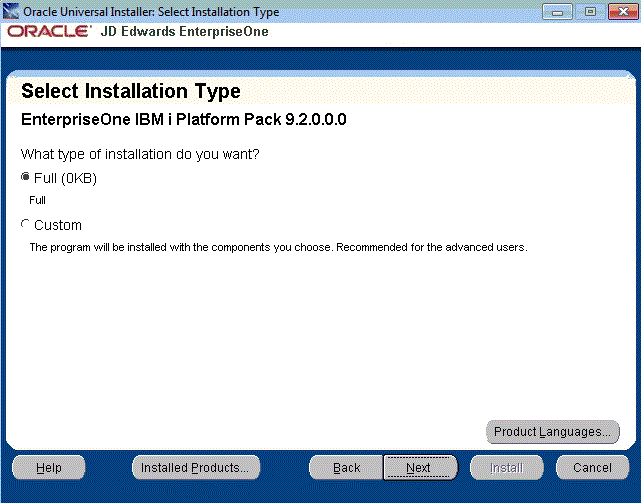This screenshot has height=503, width=641.
Task: View Installed Products list
Action: pyautogui.click(x=196, y=467)
